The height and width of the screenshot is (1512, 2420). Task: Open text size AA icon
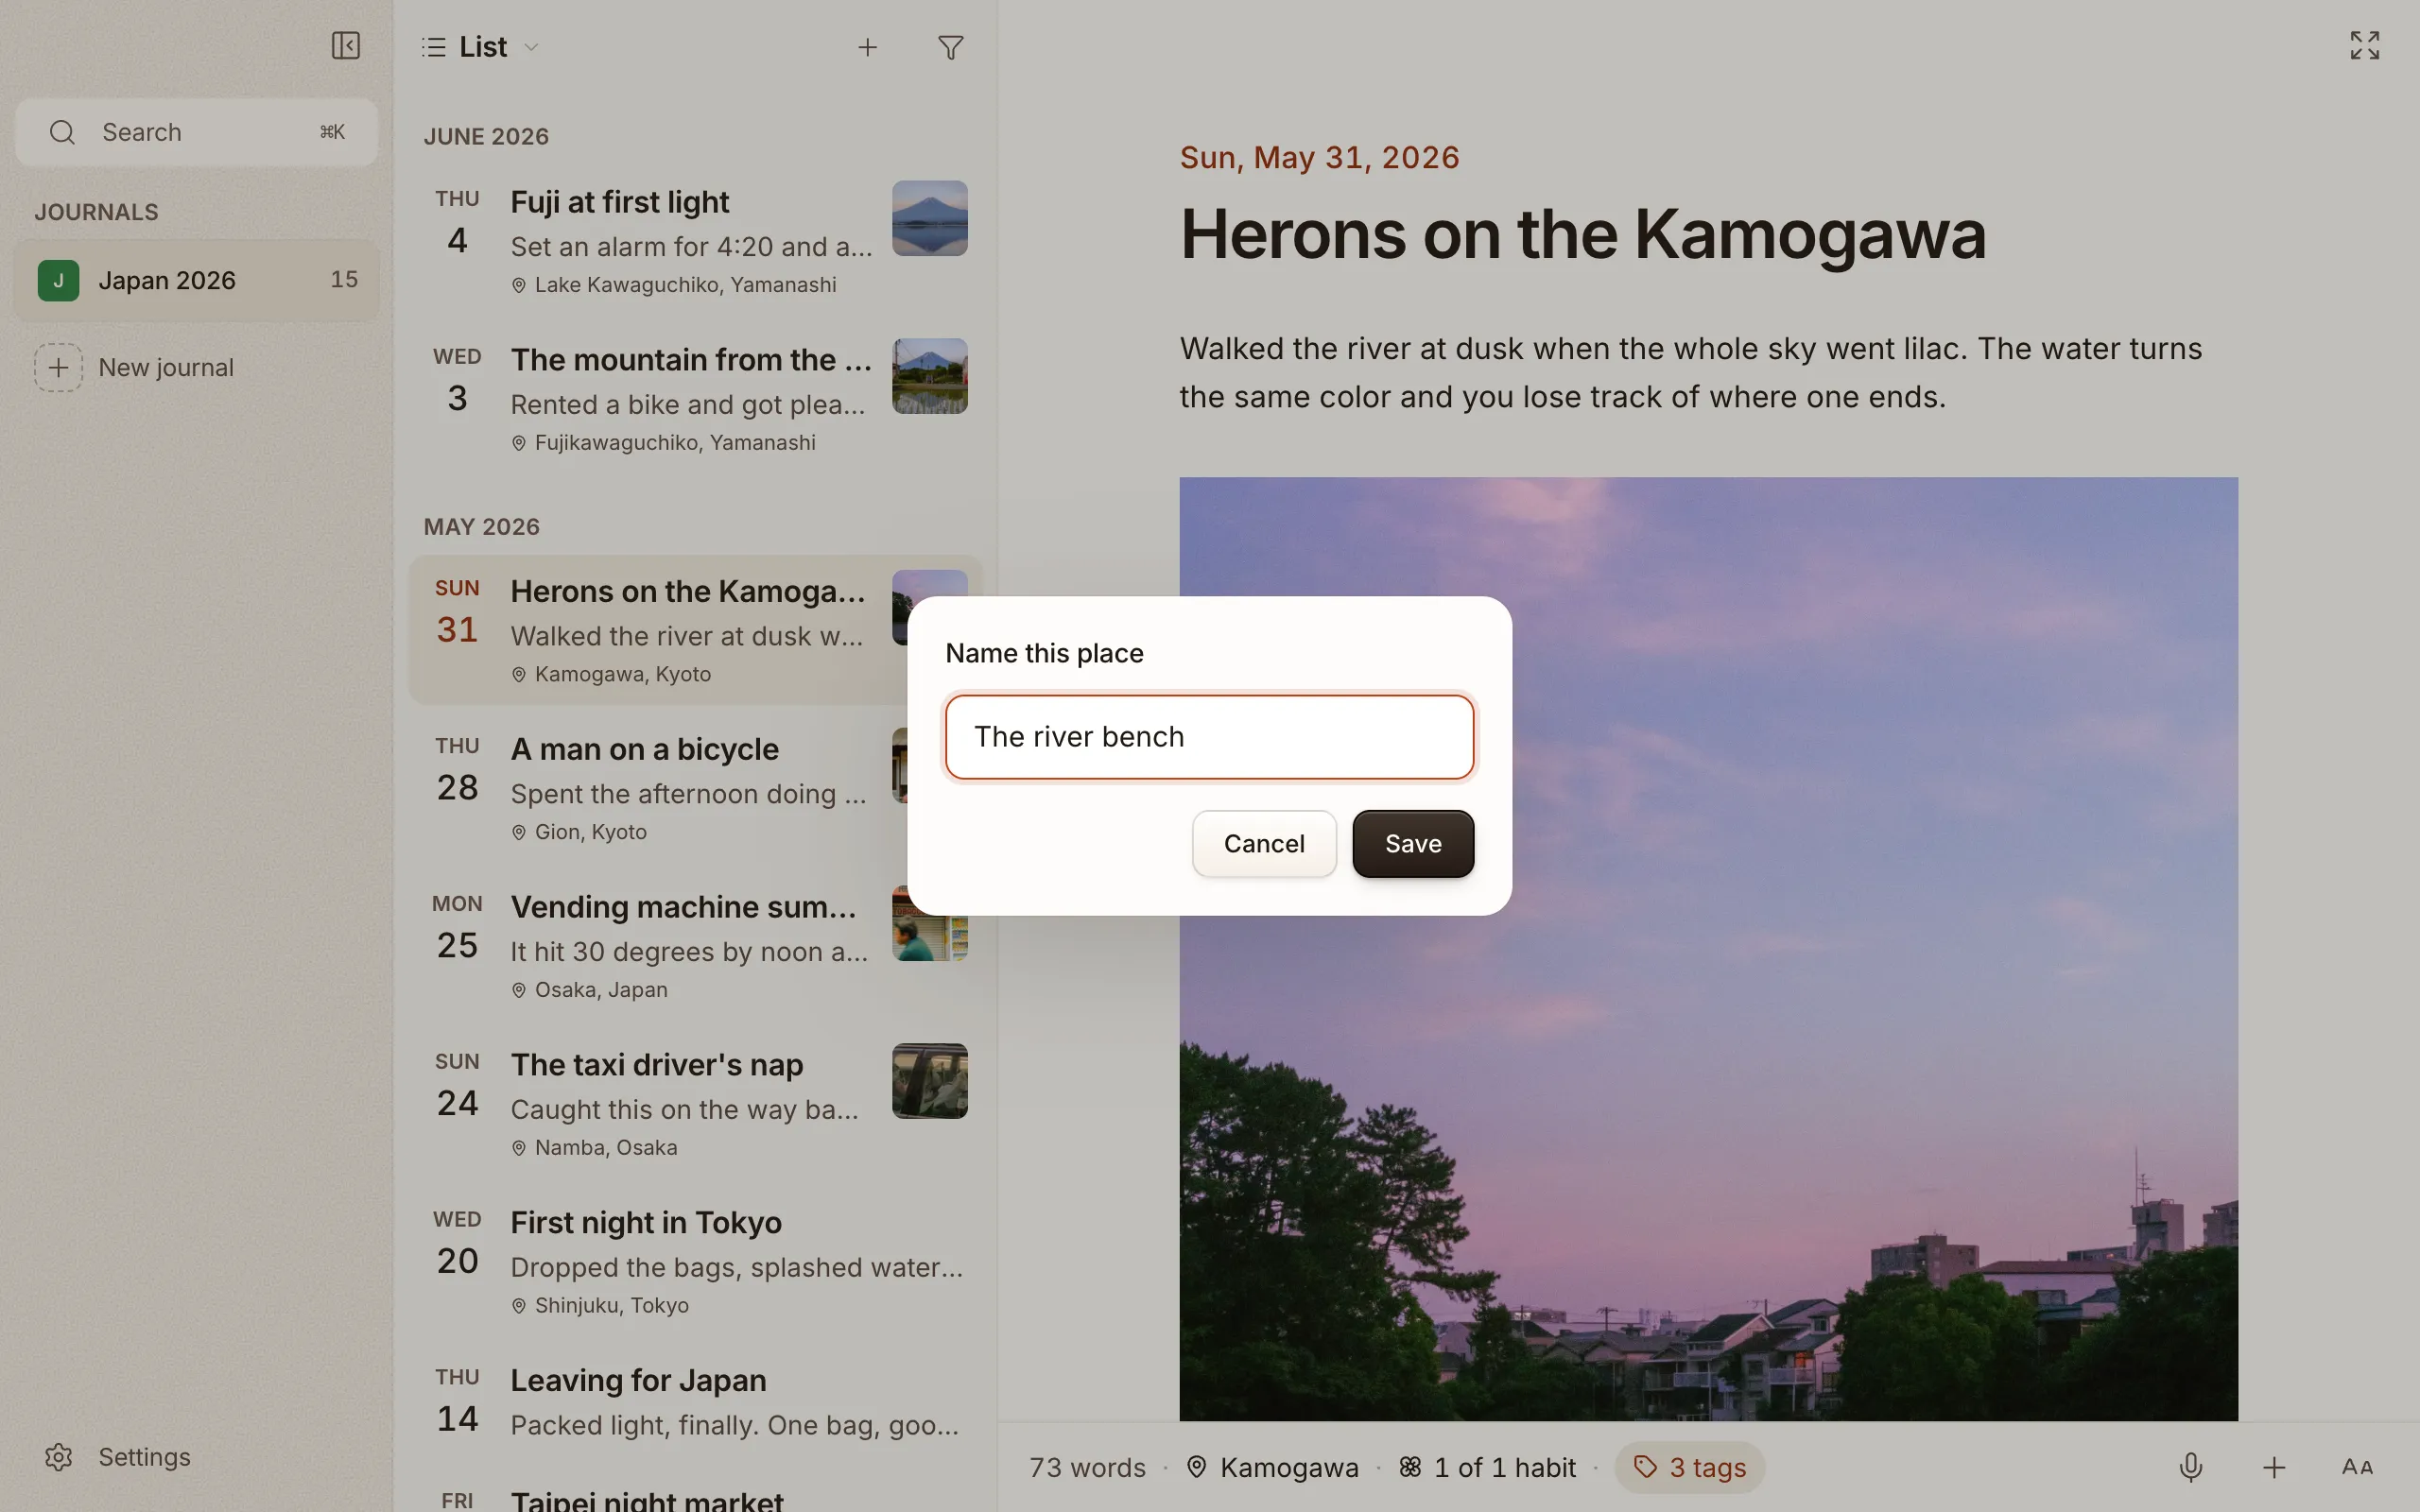2357,1467
